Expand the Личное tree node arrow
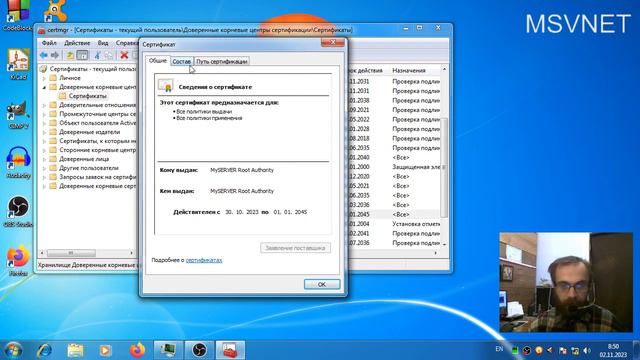640x360 pixels. coord(44,78)
